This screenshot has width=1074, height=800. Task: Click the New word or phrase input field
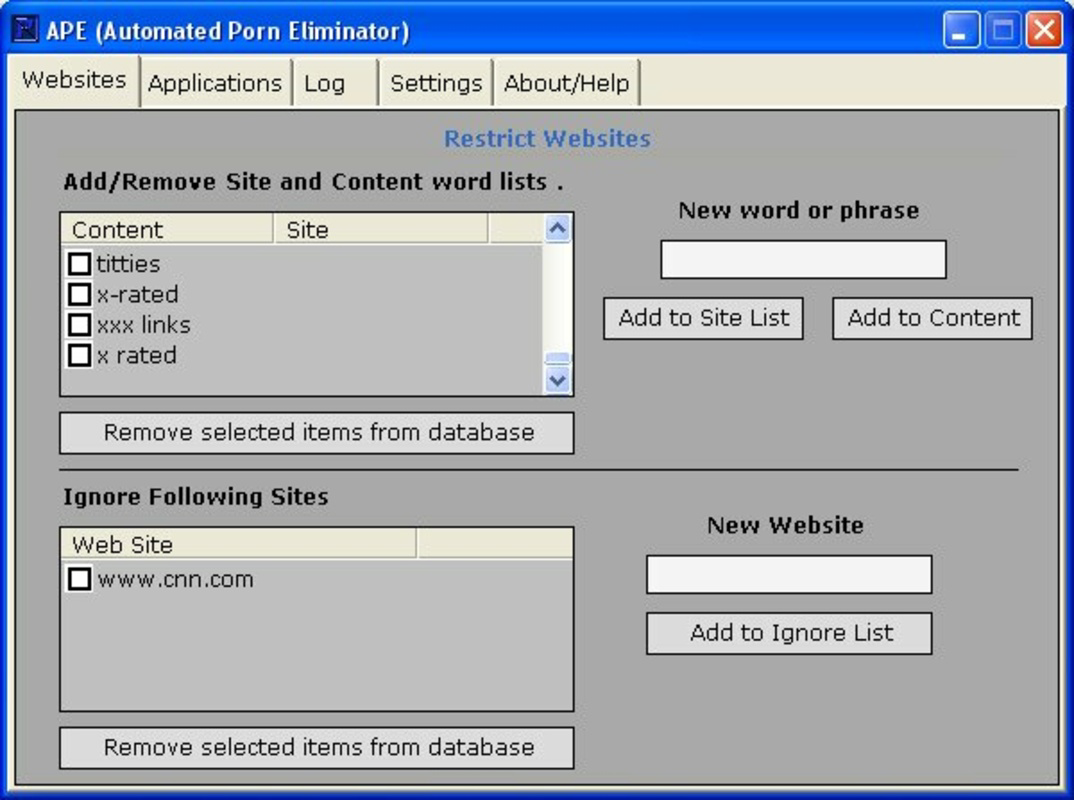tap(803, 260)
